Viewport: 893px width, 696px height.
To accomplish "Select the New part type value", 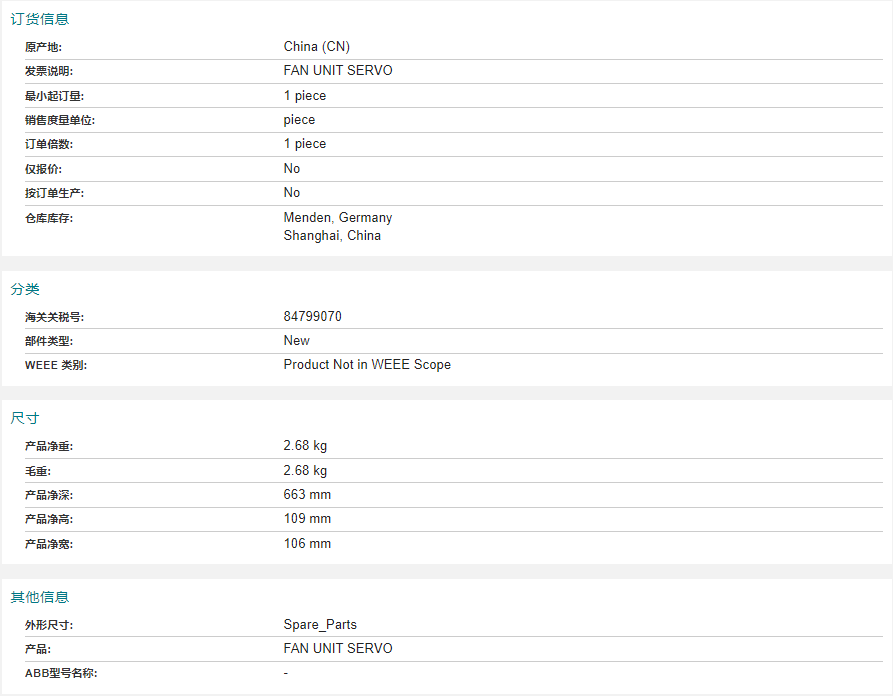I will pos(297,341).
